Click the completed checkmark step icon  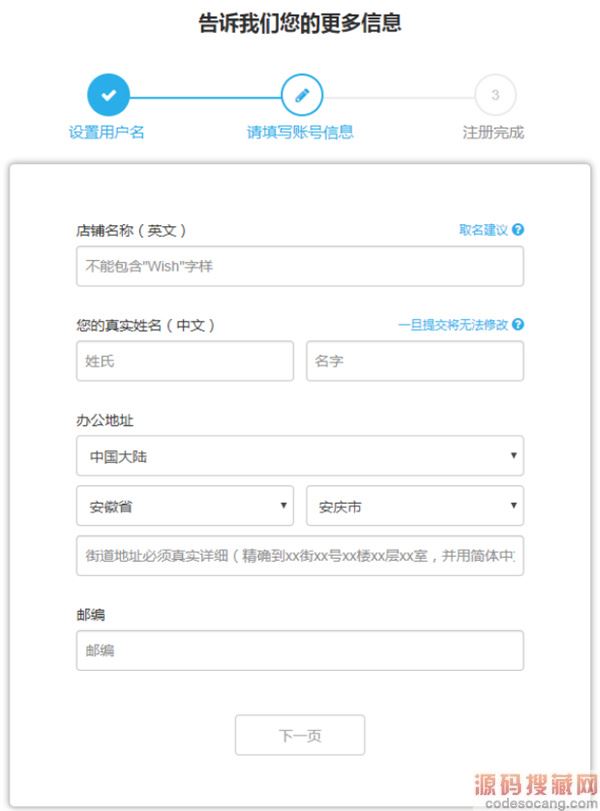pyautogui.click(x=108, y=95)
